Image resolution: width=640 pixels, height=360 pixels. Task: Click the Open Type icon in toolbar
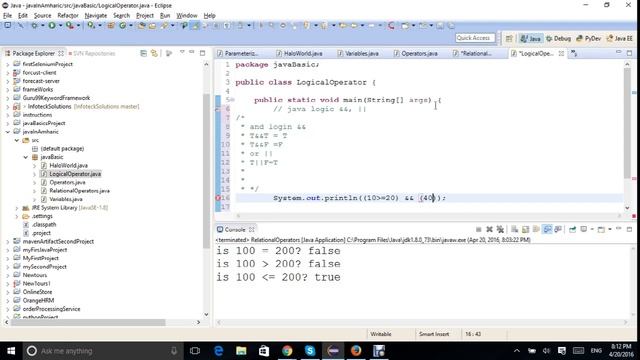(141, 25)
